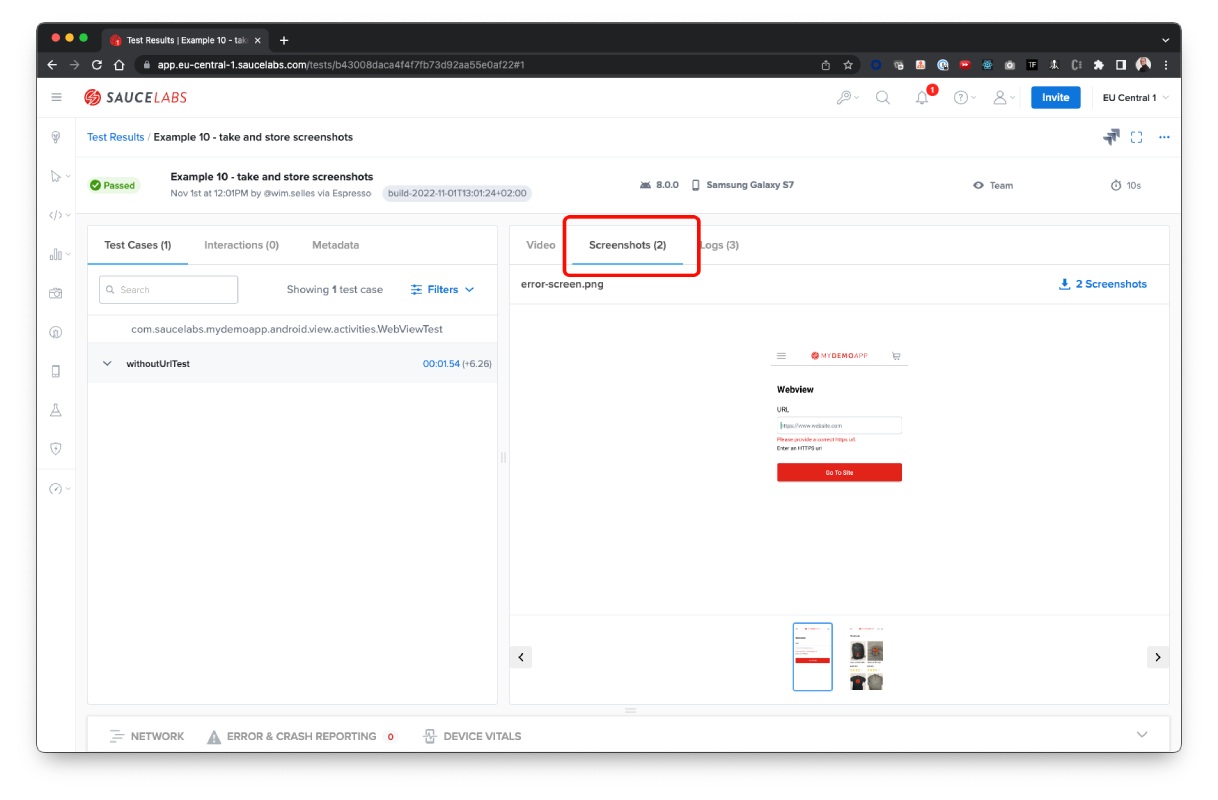The height and width of the screenshot is (800, 1218).
Task: Click the flask sidebar icon
Action: (x=56, y=410)
